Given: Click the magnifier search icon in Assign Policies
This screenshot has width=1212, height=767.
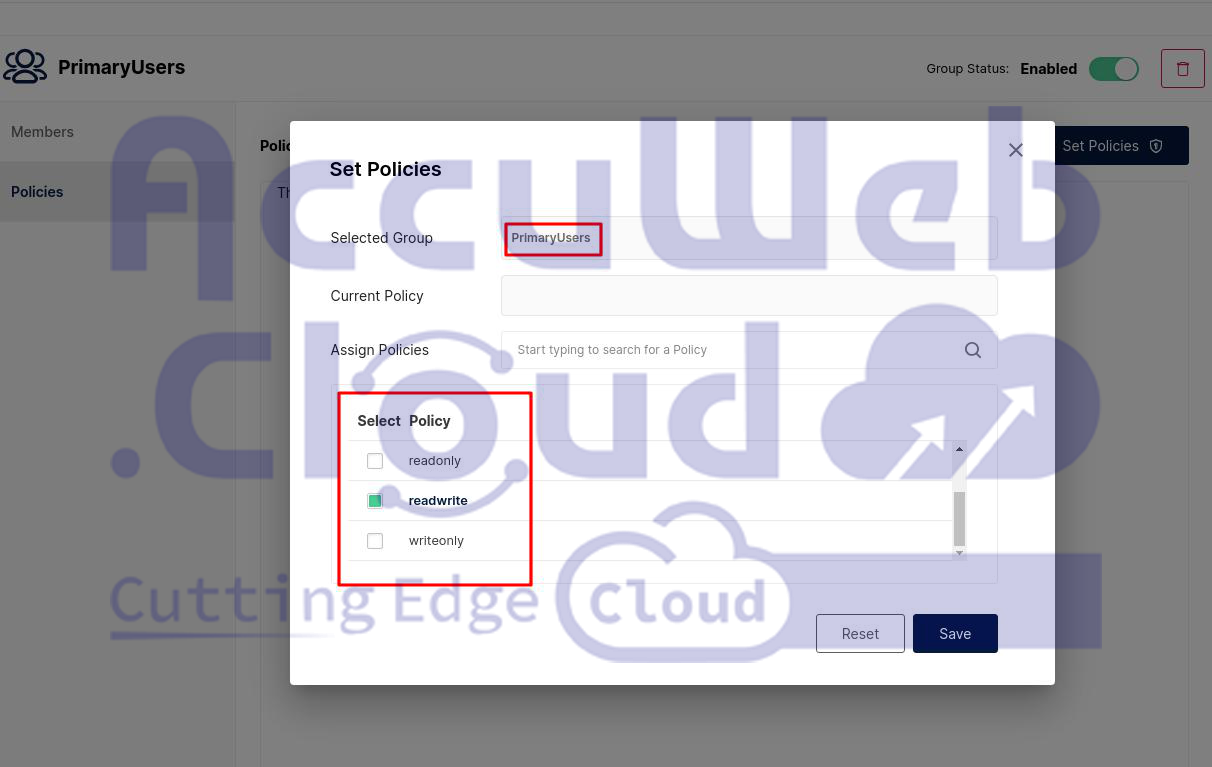Looking at the screenshot, I should point(972,350).
